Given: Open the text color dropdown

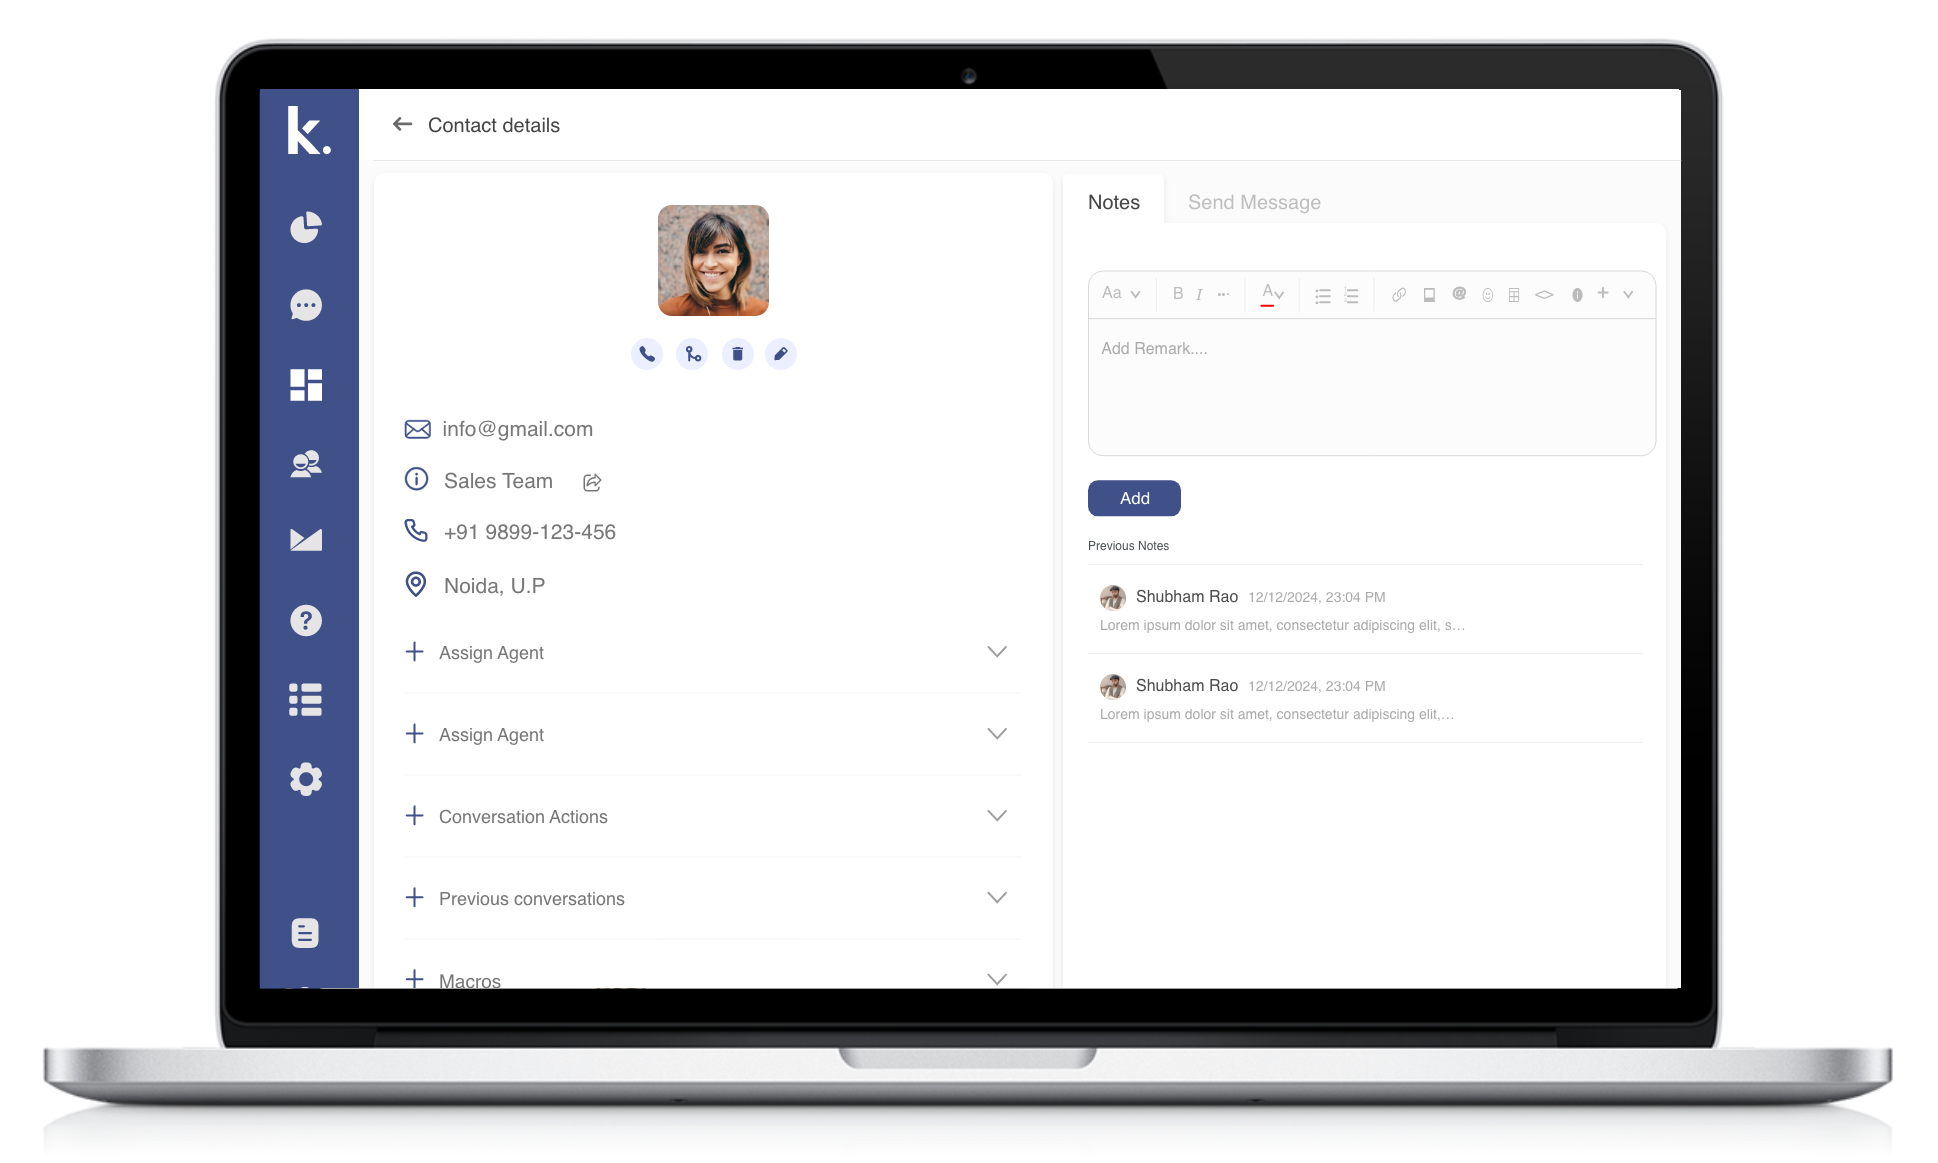Looking at the screenshot, I should (x=1273, y=294).
